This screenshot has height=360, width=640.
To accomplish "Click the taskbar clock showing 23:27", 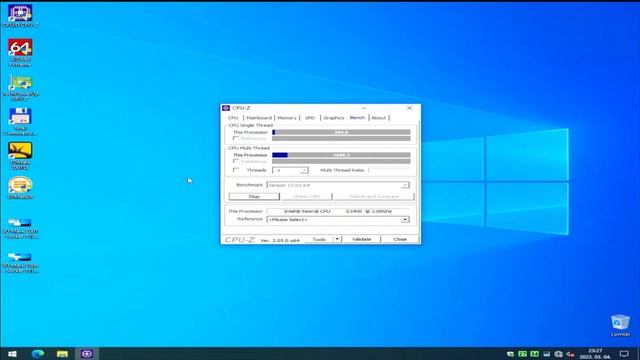I will pyautogui.click(x=595, y=353).
